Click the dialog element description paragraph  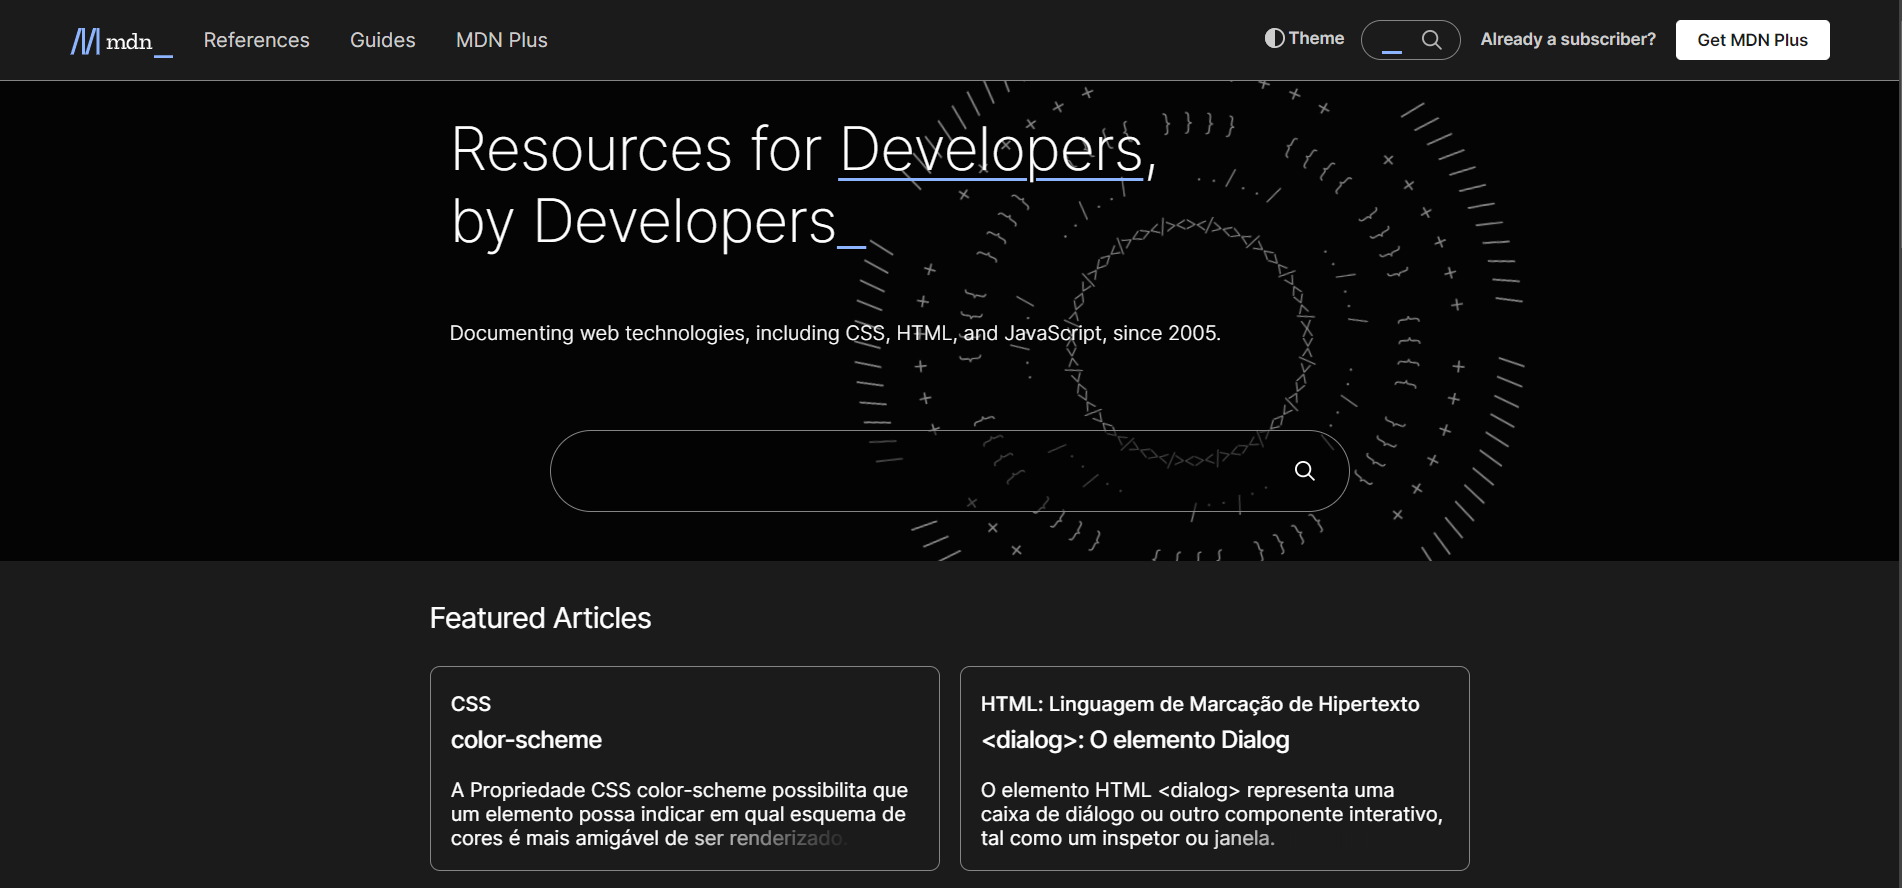(1212, 814)
